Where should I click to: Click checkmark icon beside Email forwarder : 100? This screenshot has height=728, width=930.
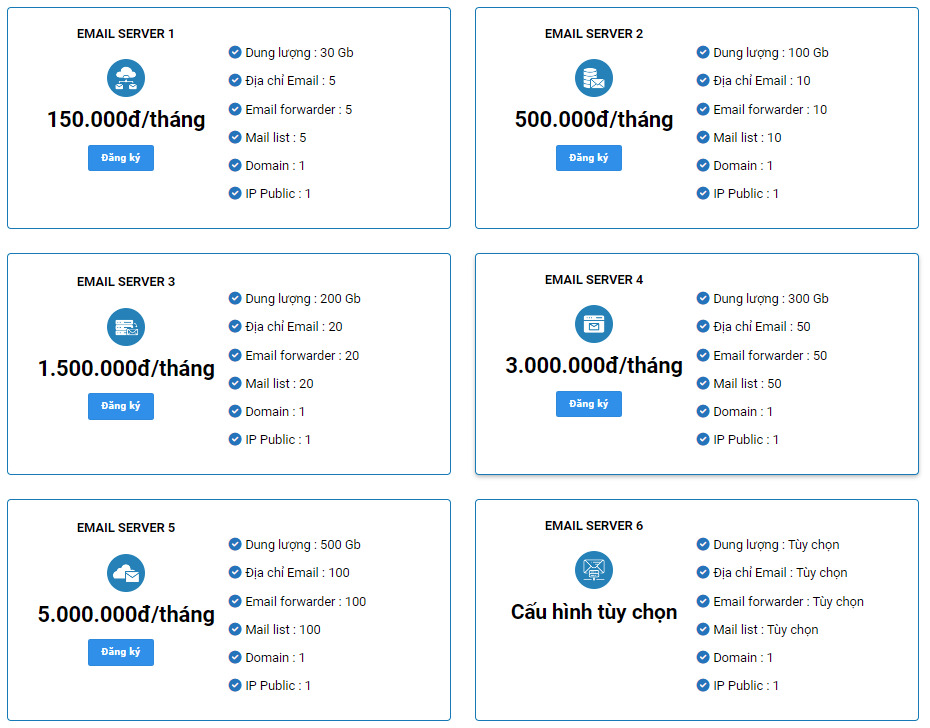[x=235, y=601]
